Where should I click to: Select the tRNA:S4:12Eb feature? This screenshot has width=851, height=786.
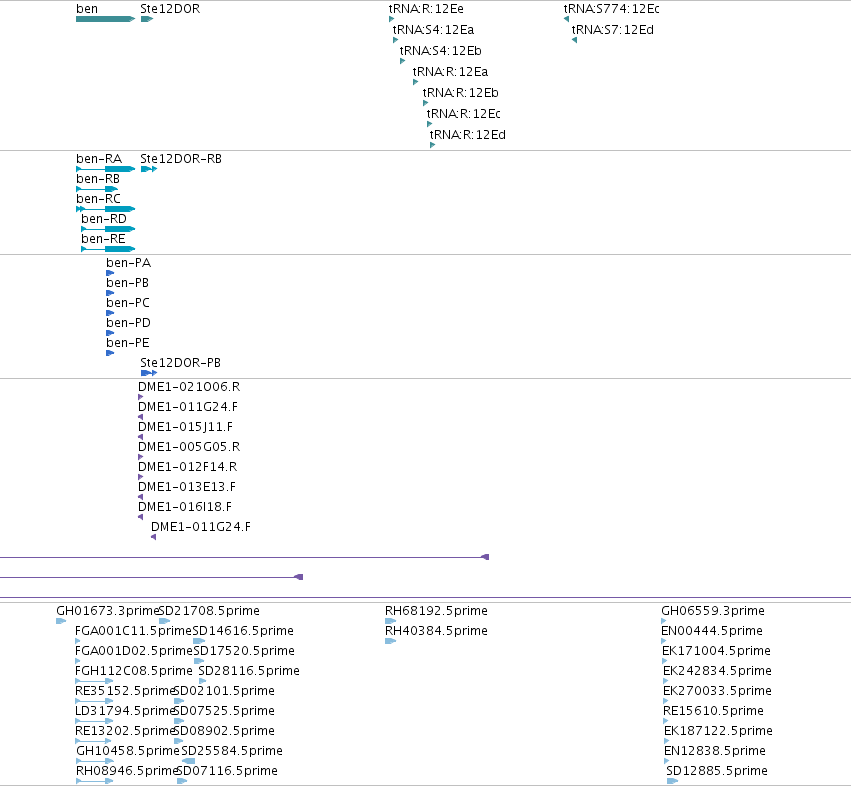tap(402, 61)
